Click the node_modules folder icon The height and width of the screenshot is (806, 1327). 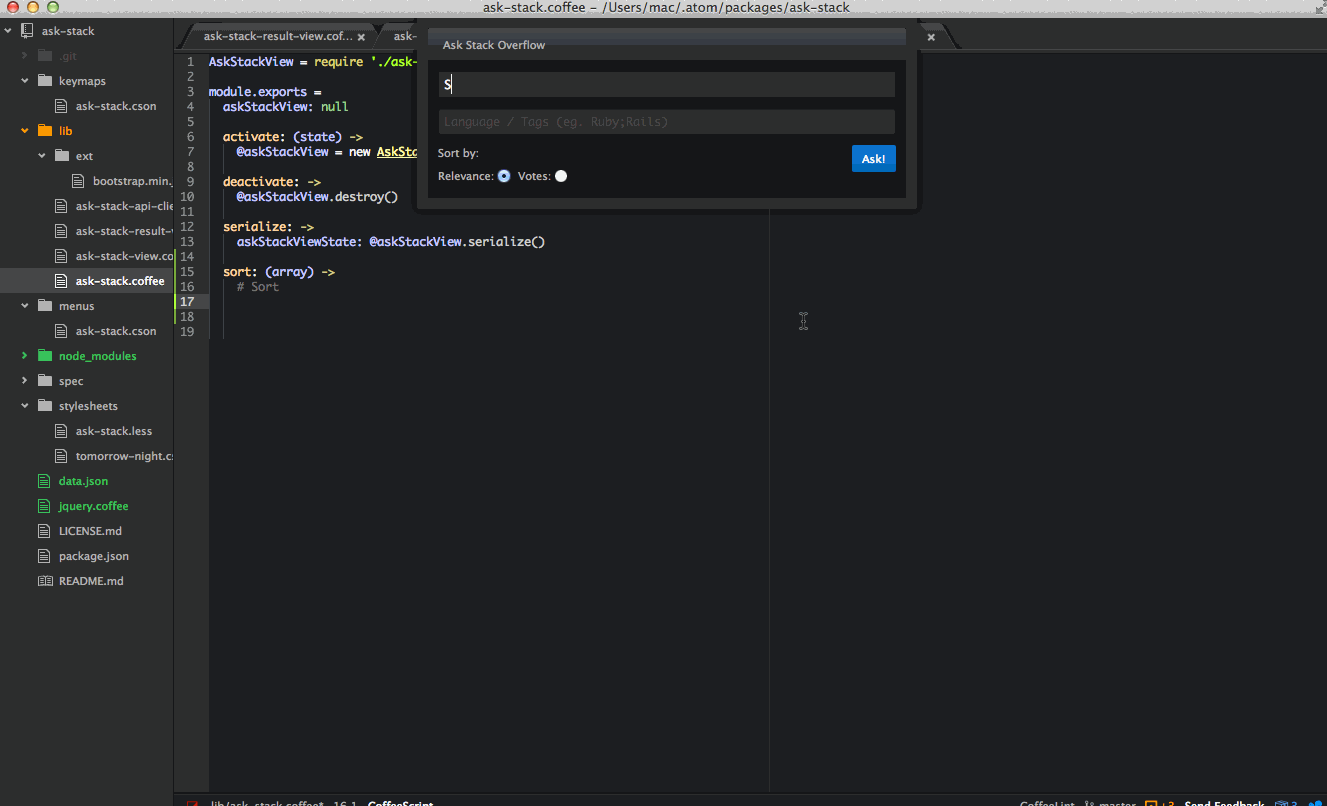44,356
